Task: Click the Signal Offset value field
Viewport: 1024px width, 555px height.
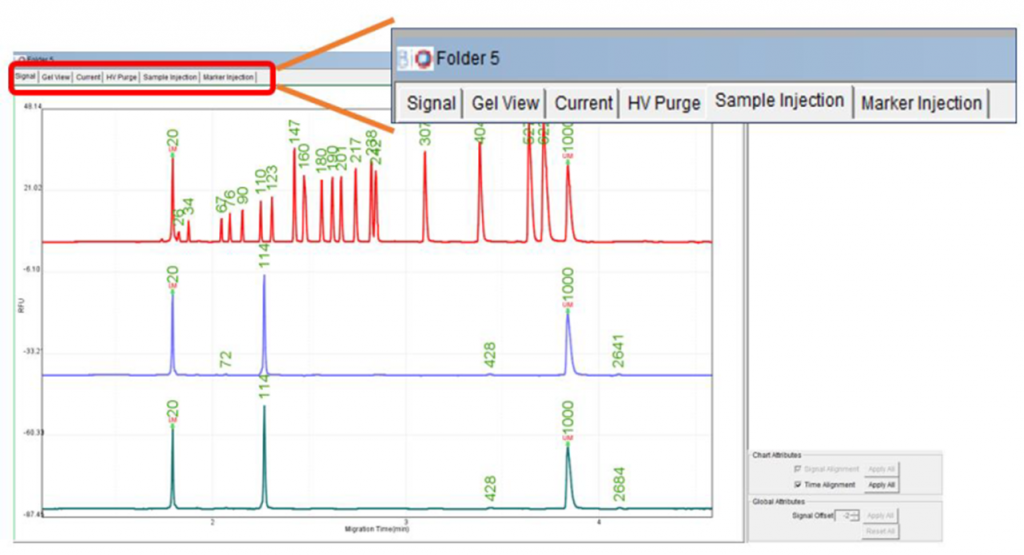Action: (x=843, y=515)
